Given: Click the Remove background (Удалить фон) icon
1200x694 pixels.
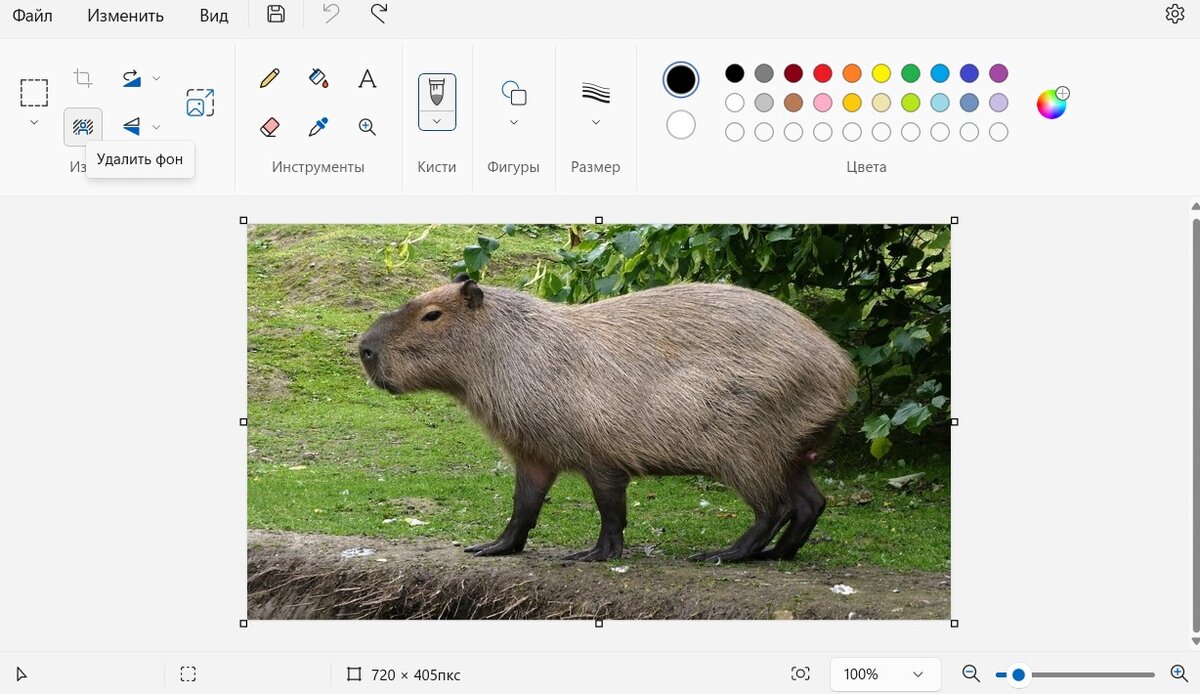Looking at the screenshot, I should [x=83, y=127].
